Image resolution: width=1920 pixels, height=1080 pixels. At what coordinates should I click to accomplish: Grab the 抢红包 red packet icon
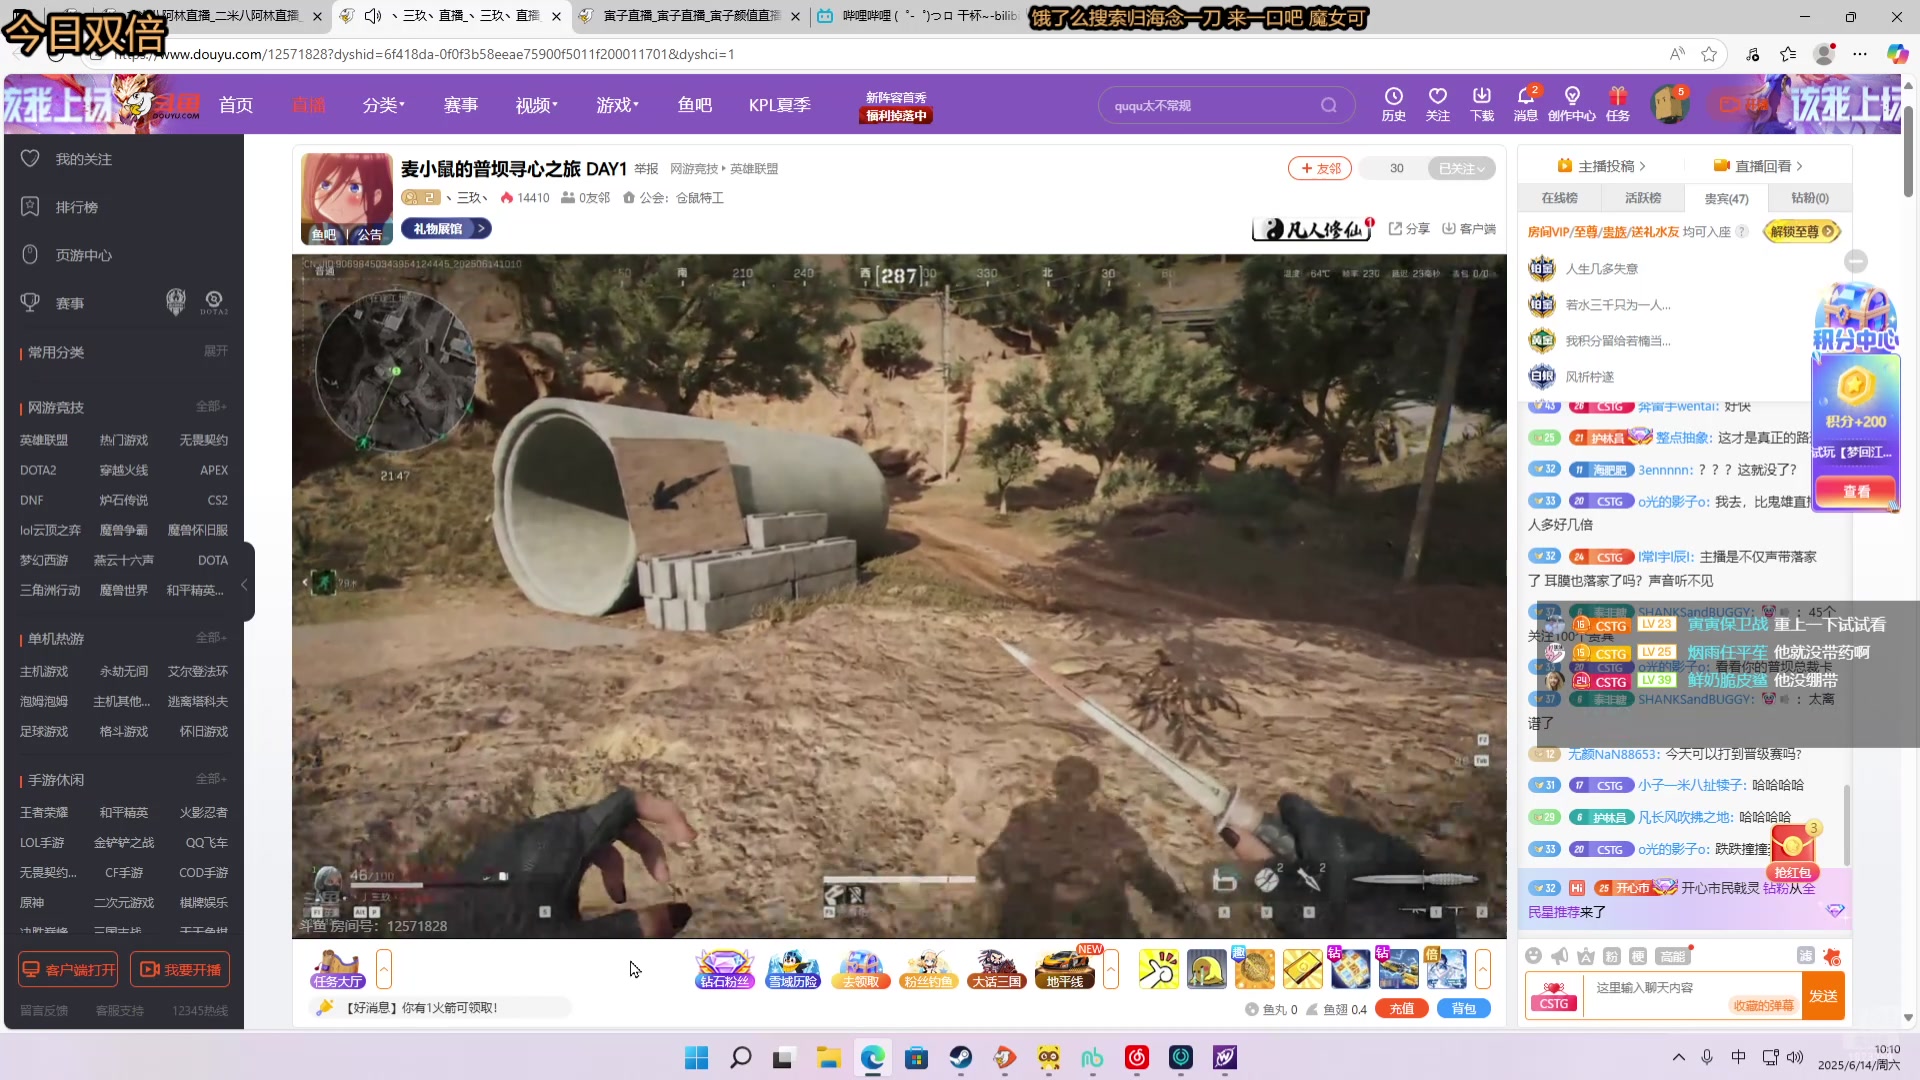click(1794, 852)
